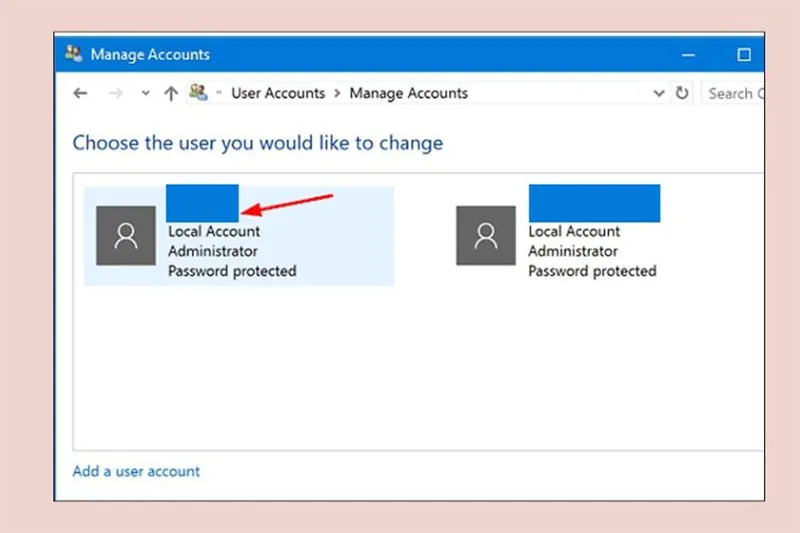800x533 pixels.
Task: Maximize the Manage Accounts window
Action: (x=744, y=55)
